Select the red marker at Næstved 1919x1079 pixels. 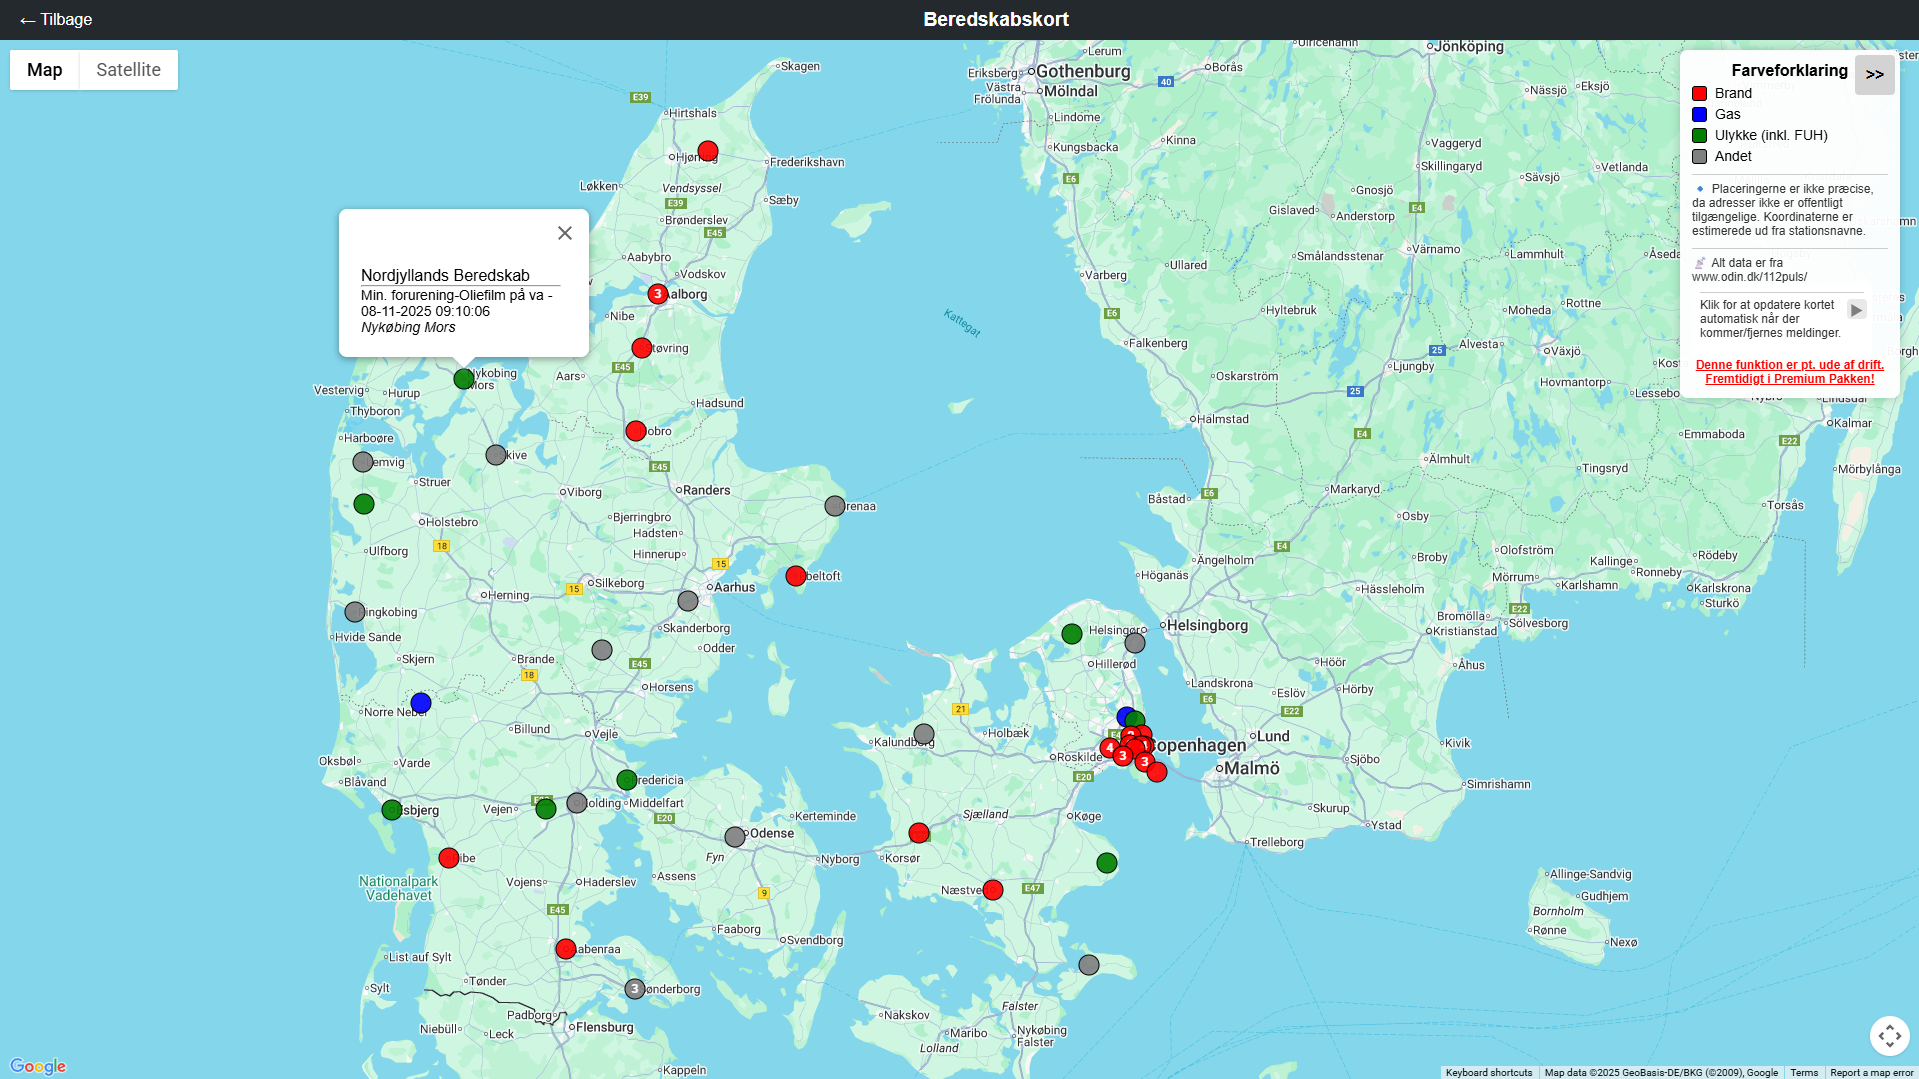[993, 890]
